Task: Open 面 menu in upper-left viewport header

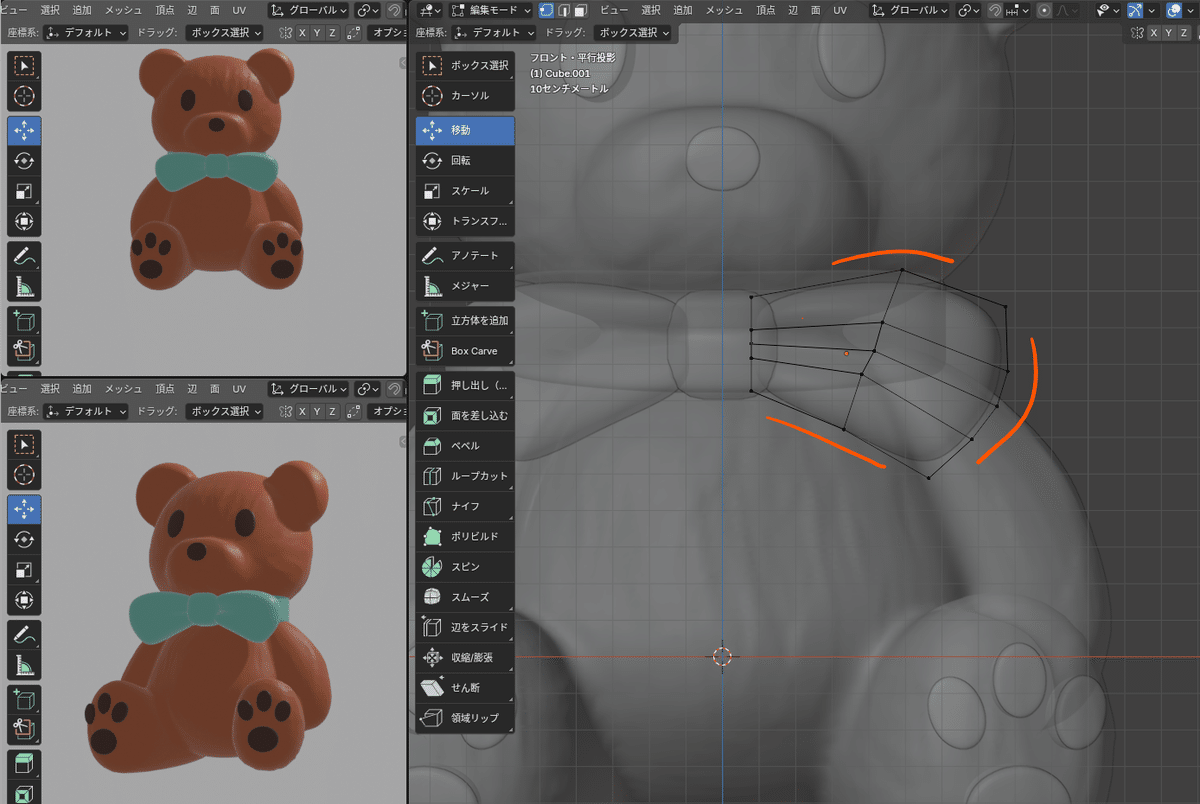Action: click(214, 10)
